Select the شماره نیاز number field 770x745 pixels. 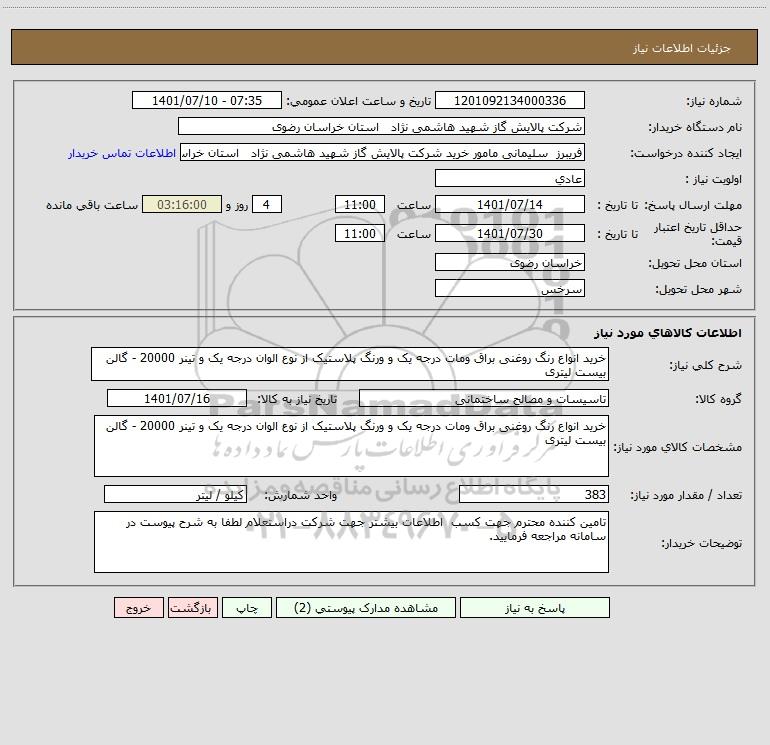pyautogui.click(x=510, y=100)
